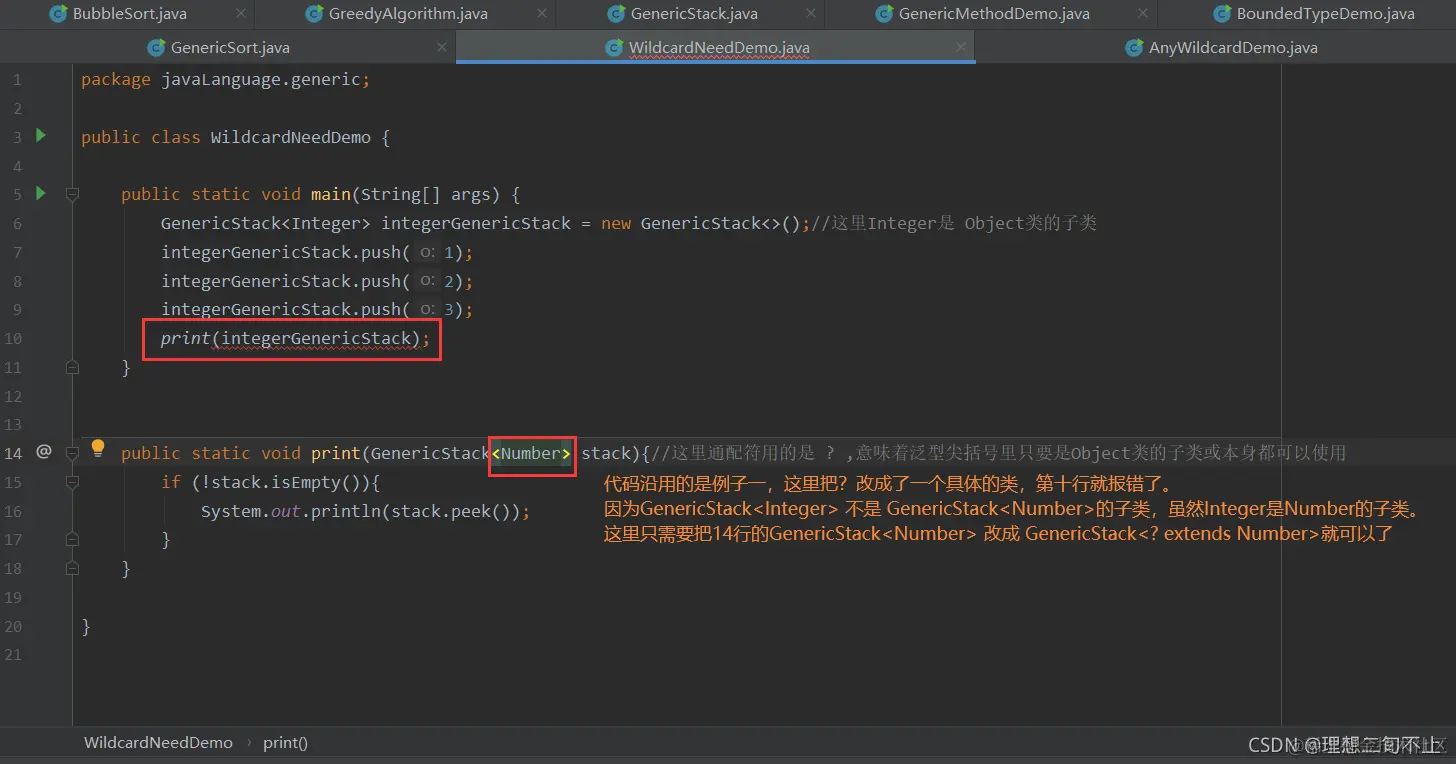Run the WildcardNeedDemo class from the gutter
This screenshot has width=1456, height=764.
click(41, 135)
